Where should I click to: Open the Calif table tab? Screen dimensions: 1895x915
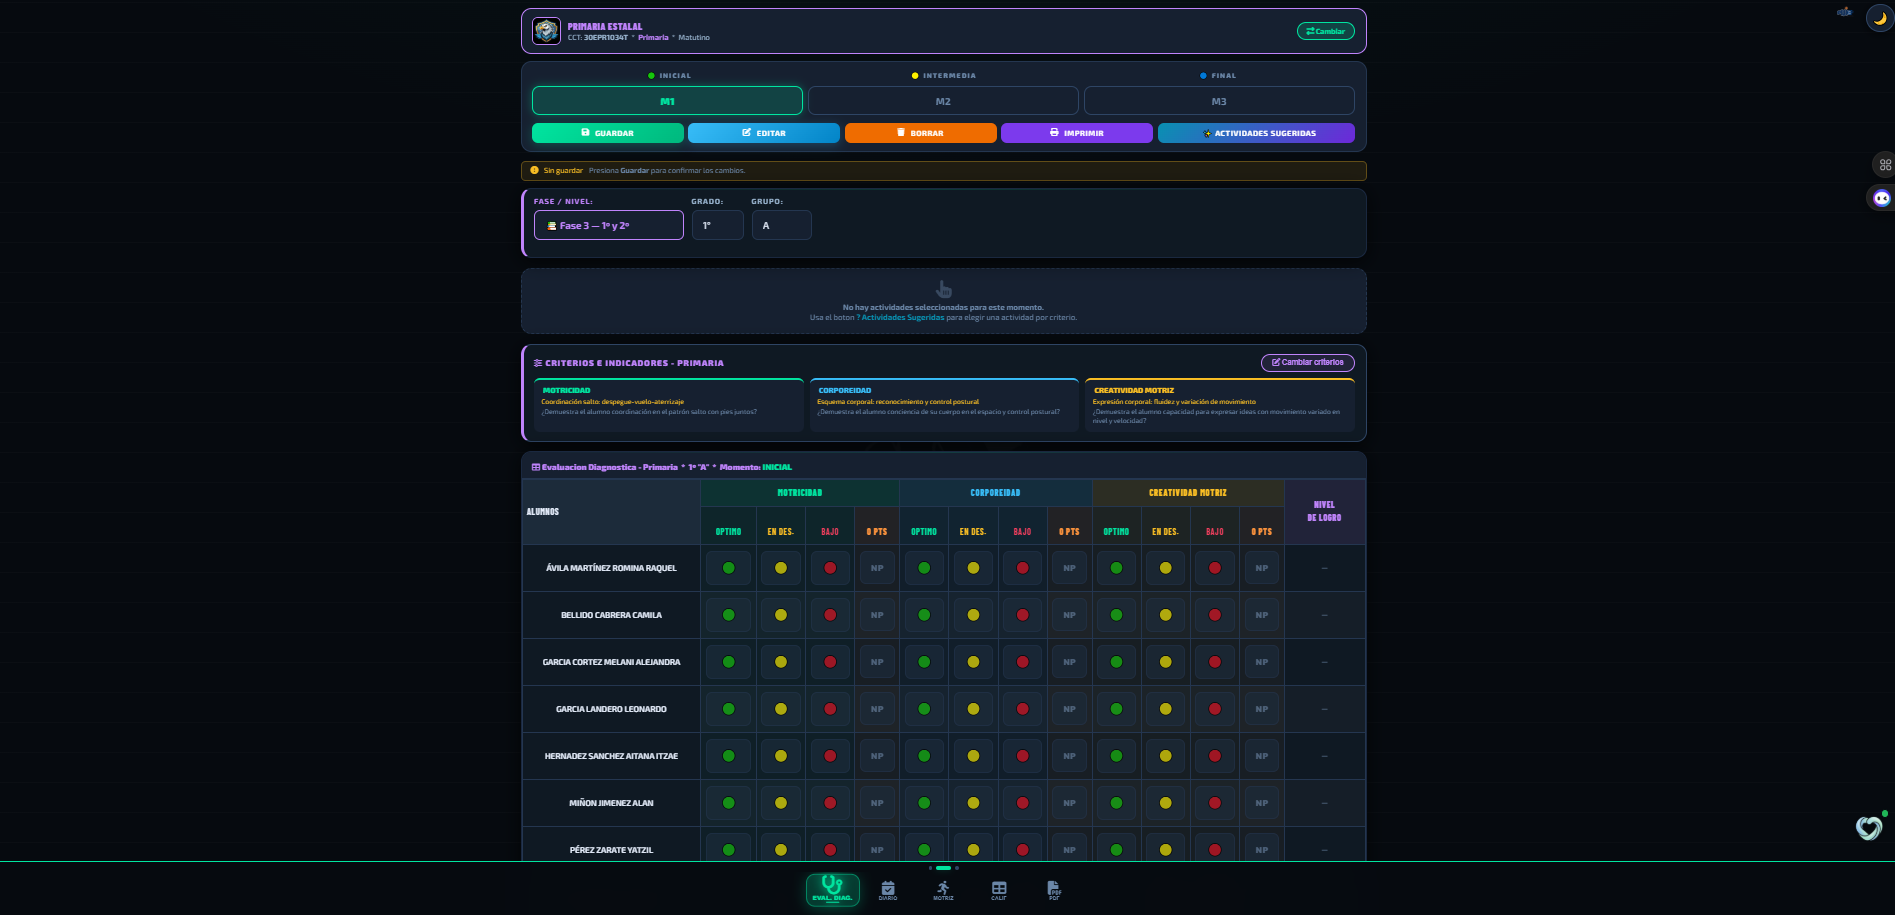click(999, 890)
